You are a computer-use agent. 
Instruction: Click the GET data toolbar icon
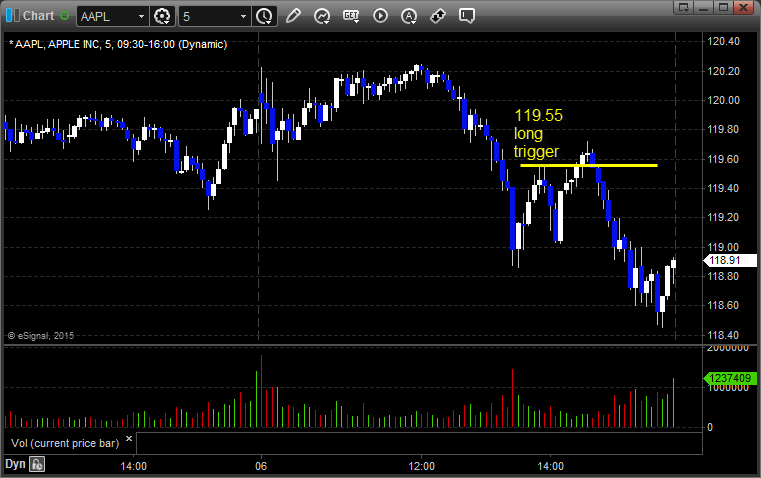tap(351, 16)
